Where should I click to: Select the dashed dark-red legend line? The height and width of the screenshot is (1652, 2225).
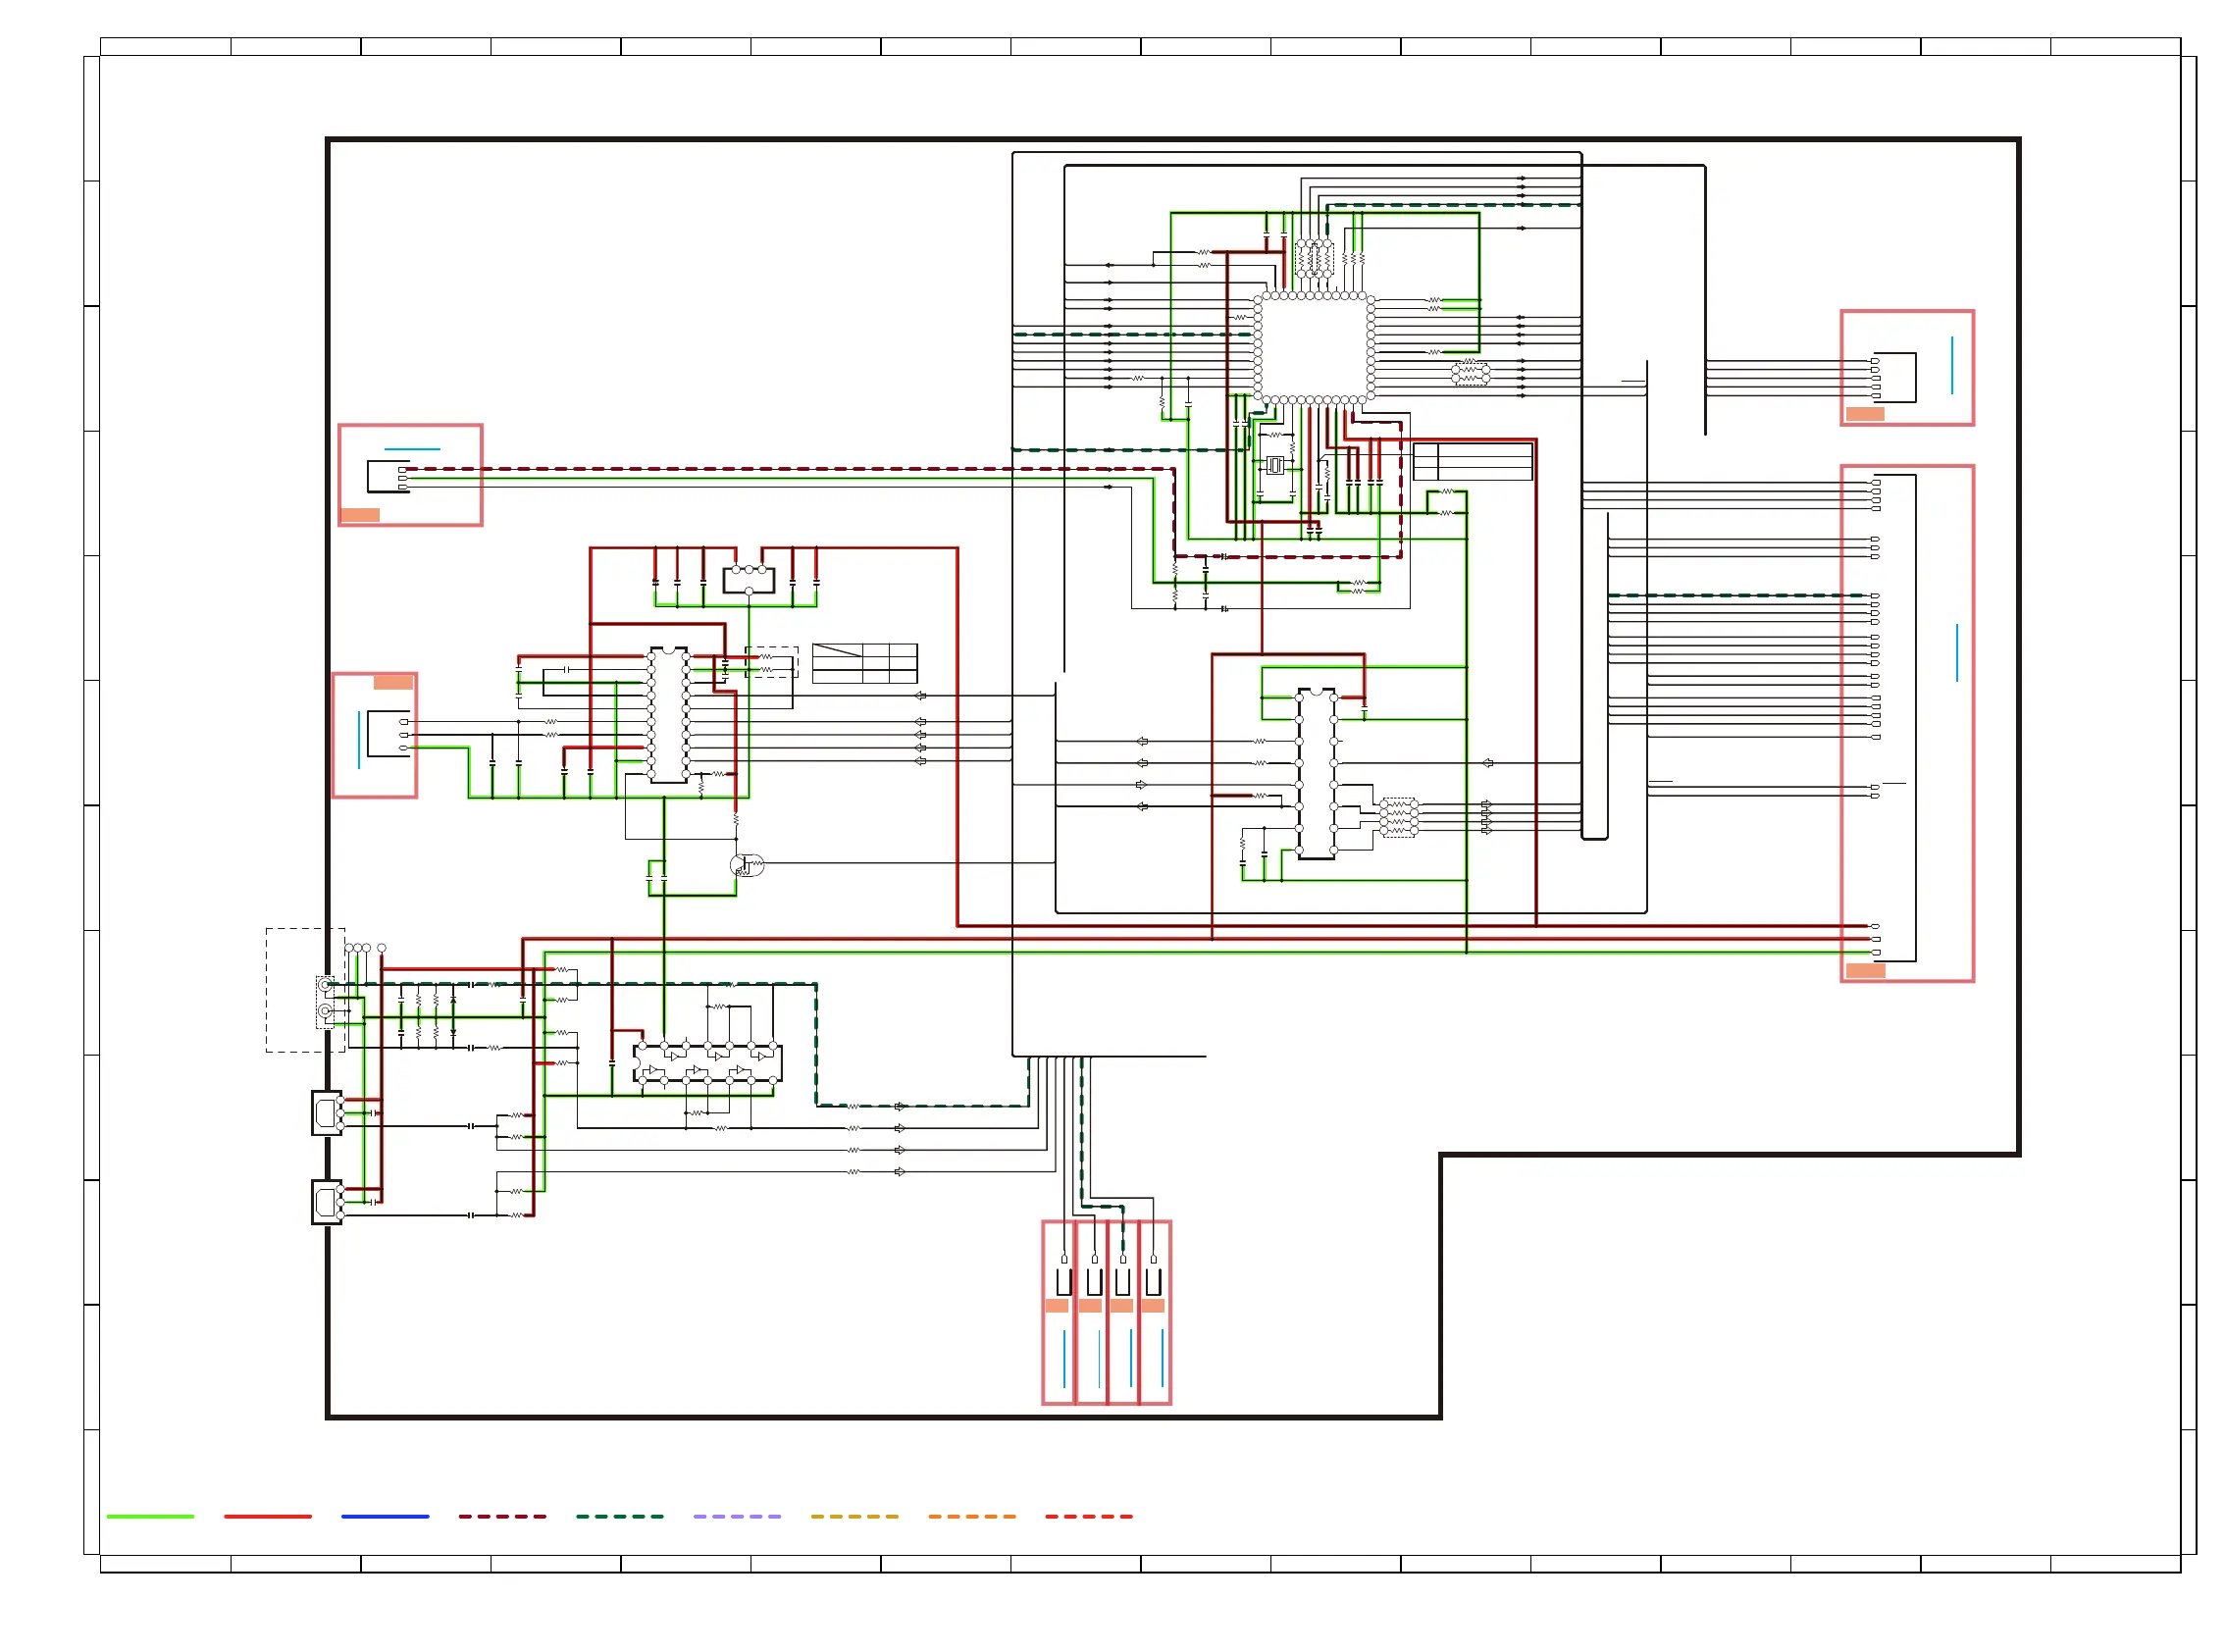(502, 1517)
